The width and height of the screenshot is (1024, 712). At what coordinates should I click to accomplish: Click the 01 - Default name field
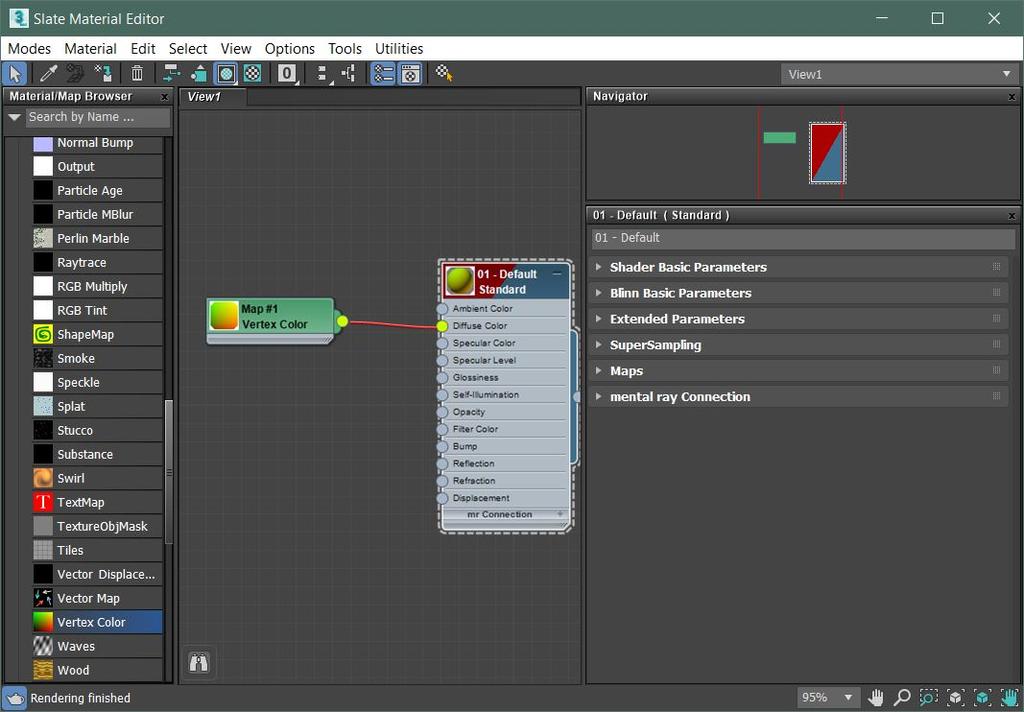pyautogui.click(x=803, y=238)
